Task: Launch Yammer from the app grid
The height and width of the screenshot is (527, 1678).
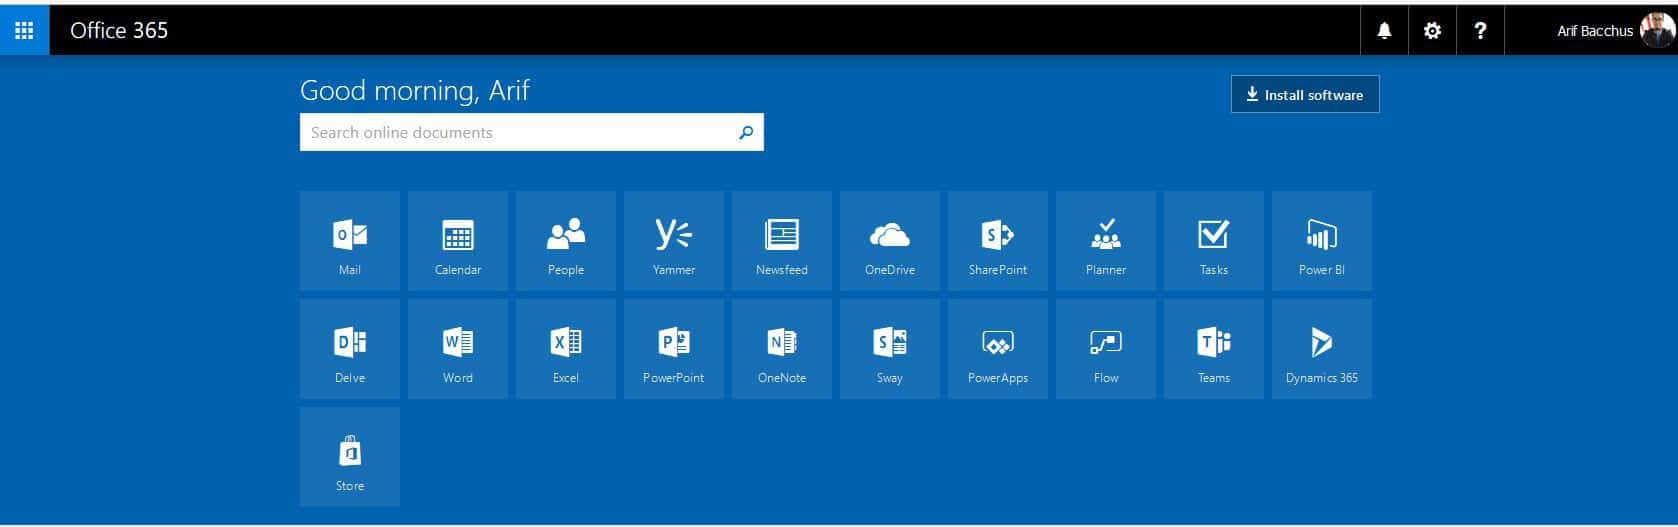Action: pos(674,241)
